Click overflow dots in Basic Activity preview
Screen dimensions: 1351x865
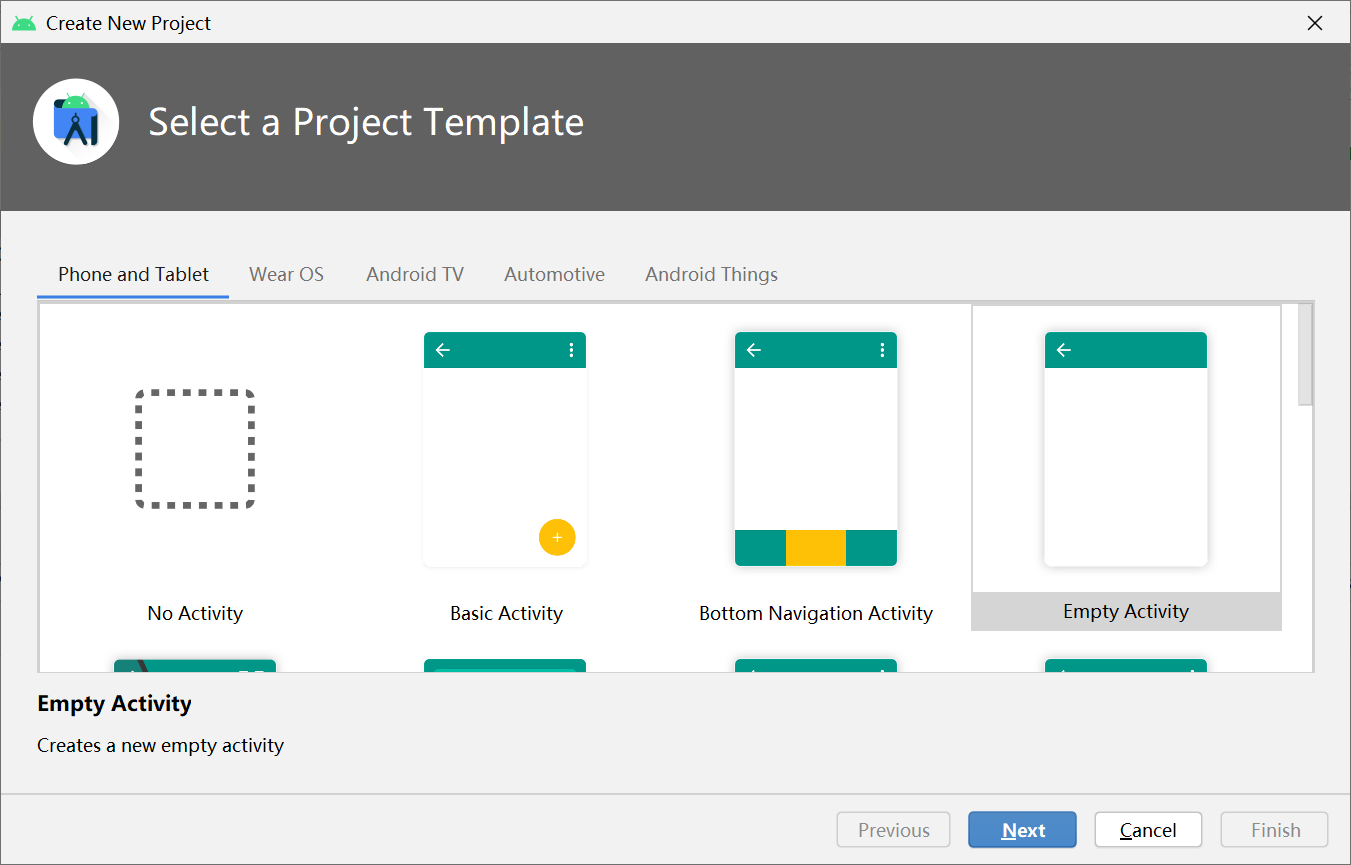tap(572, 350)
